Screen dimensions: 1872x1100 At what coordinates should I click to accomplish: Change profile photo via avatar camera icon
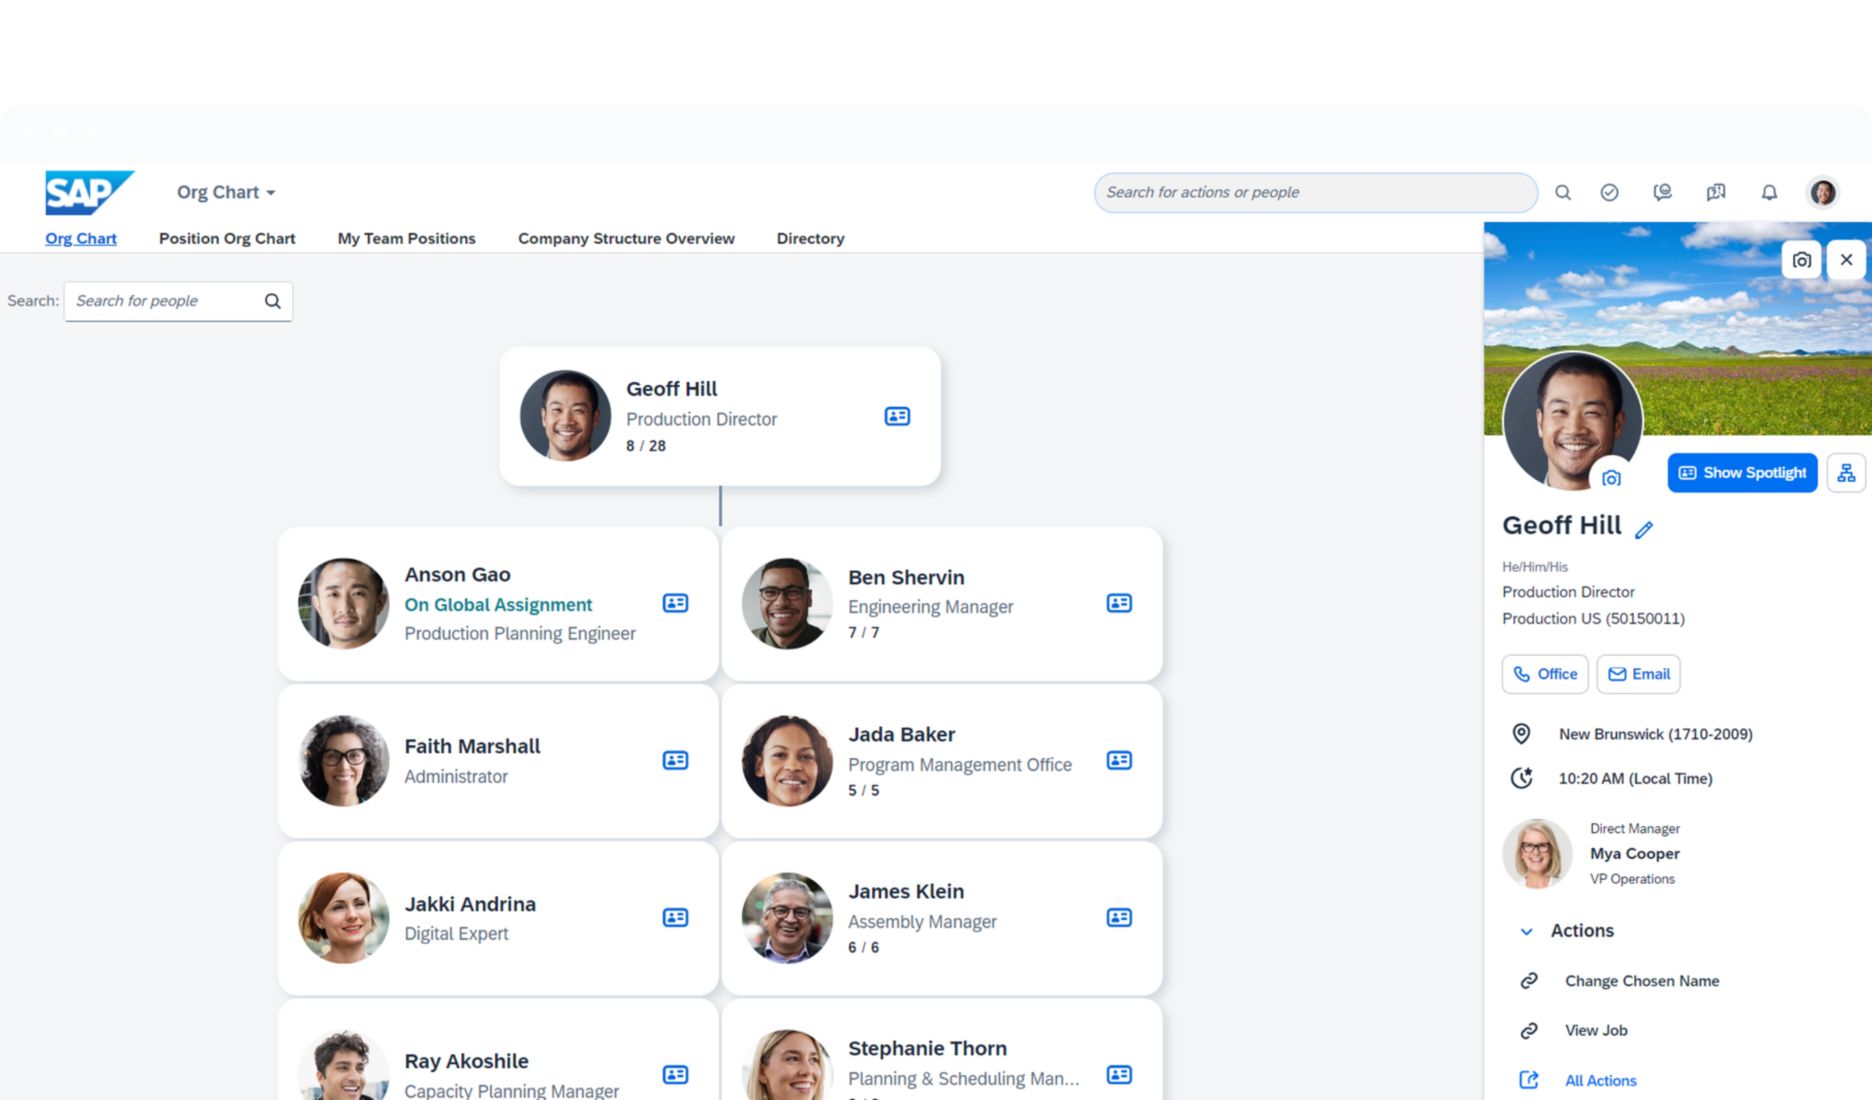pos(1611,478)
